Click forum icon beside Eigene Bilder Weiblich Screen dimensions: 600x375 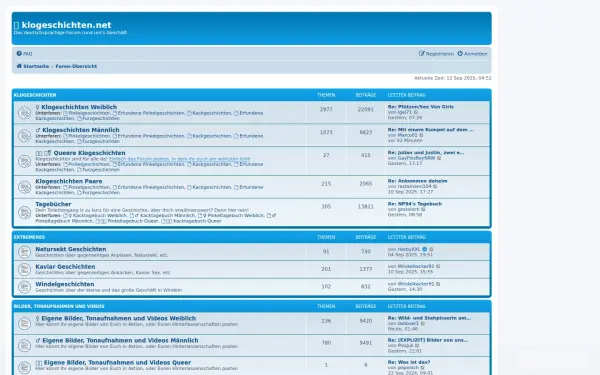point(24,324)
